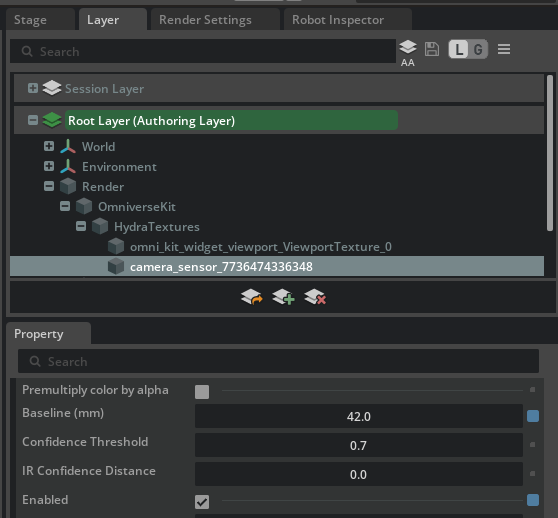Enable Premultiply color by alpha checkbox

pyautogui.click(x=202, y=392)
